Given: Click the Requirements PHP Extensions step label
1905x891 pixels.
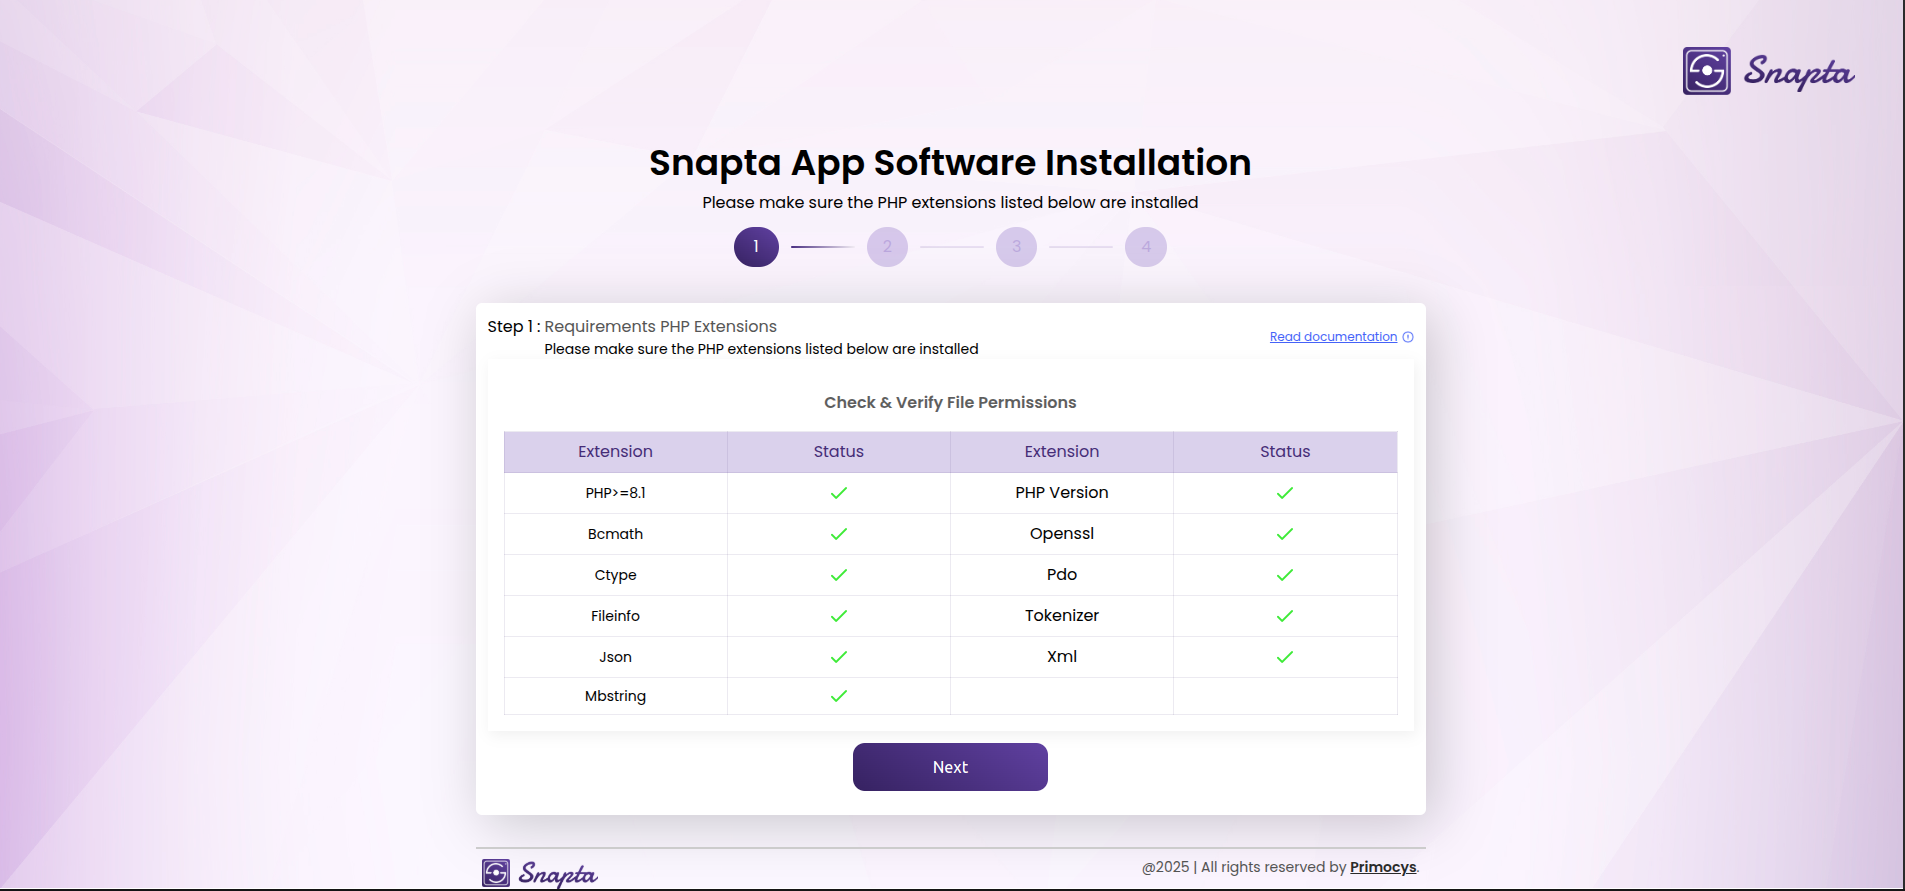Looking at the screenshot, I should 660,326.
